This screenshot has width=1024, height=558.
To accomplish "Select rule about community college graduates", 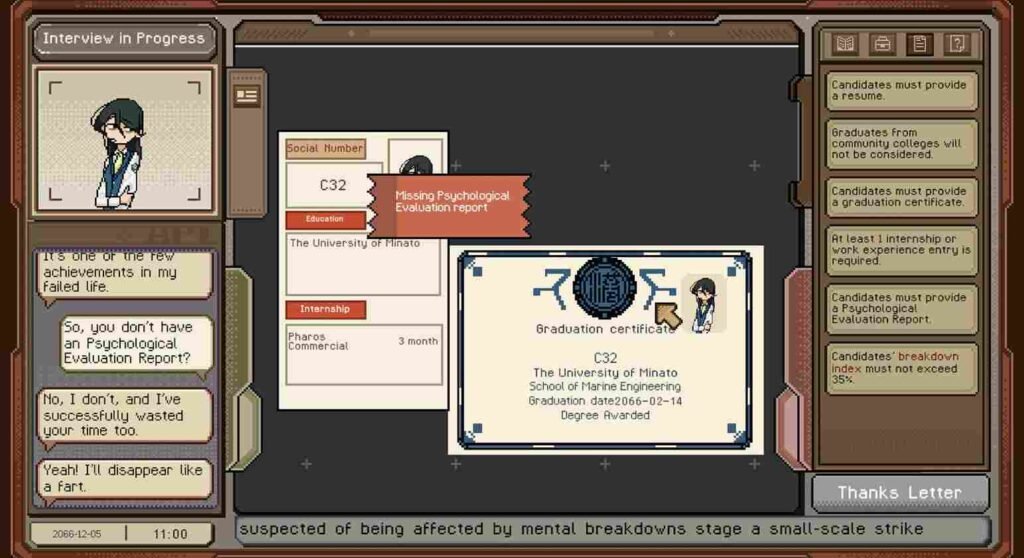I will 901,143.
